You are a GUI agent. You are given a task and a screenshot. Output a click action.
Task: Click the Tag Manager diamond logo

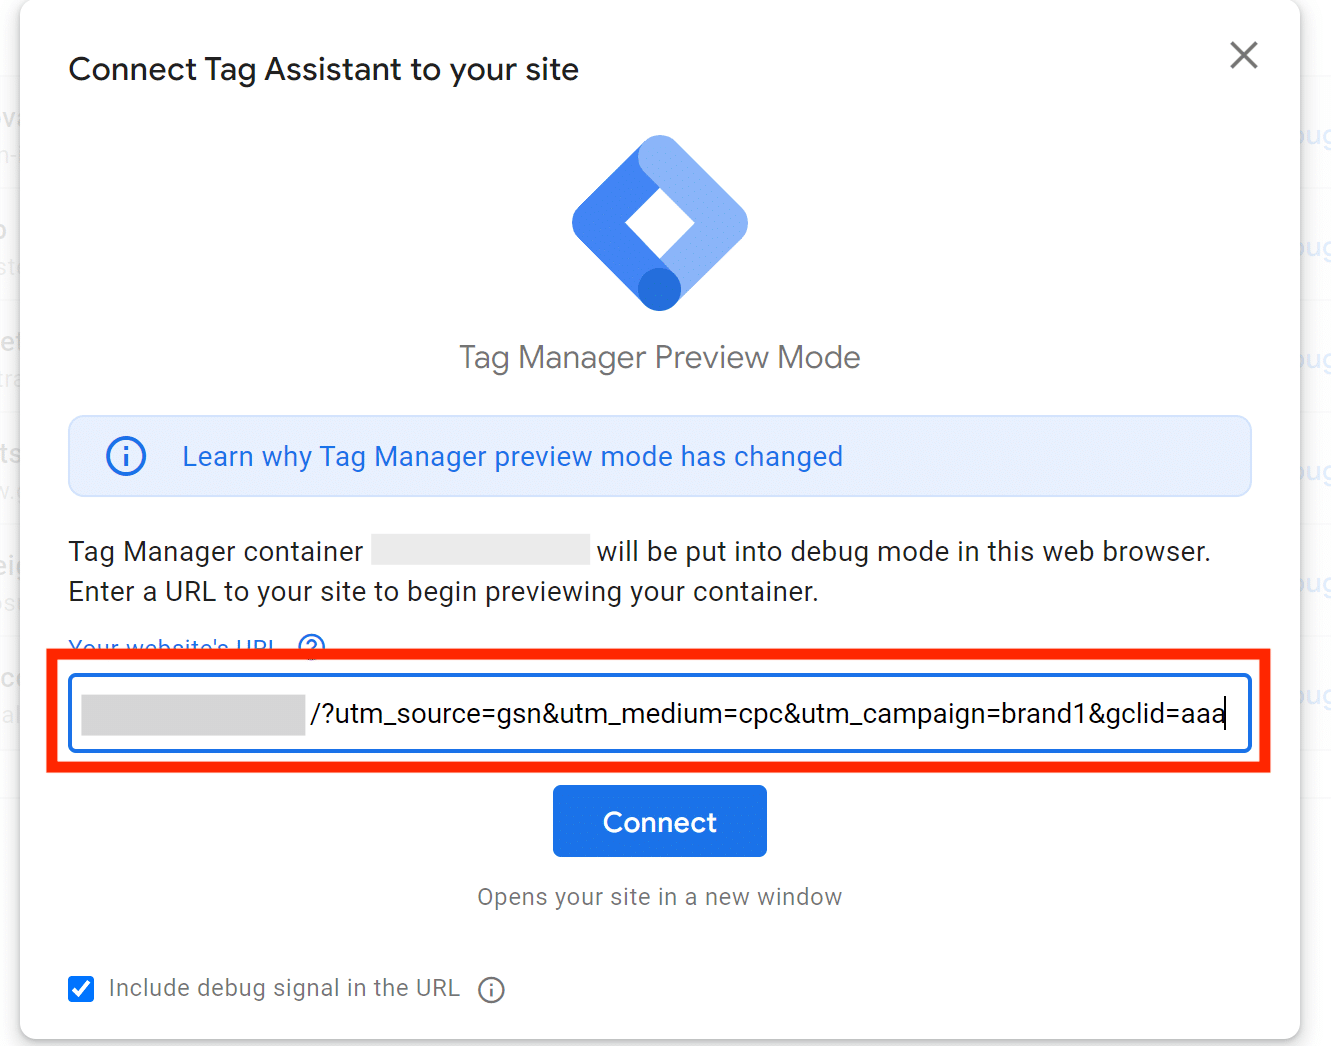(x=660, y=222)
